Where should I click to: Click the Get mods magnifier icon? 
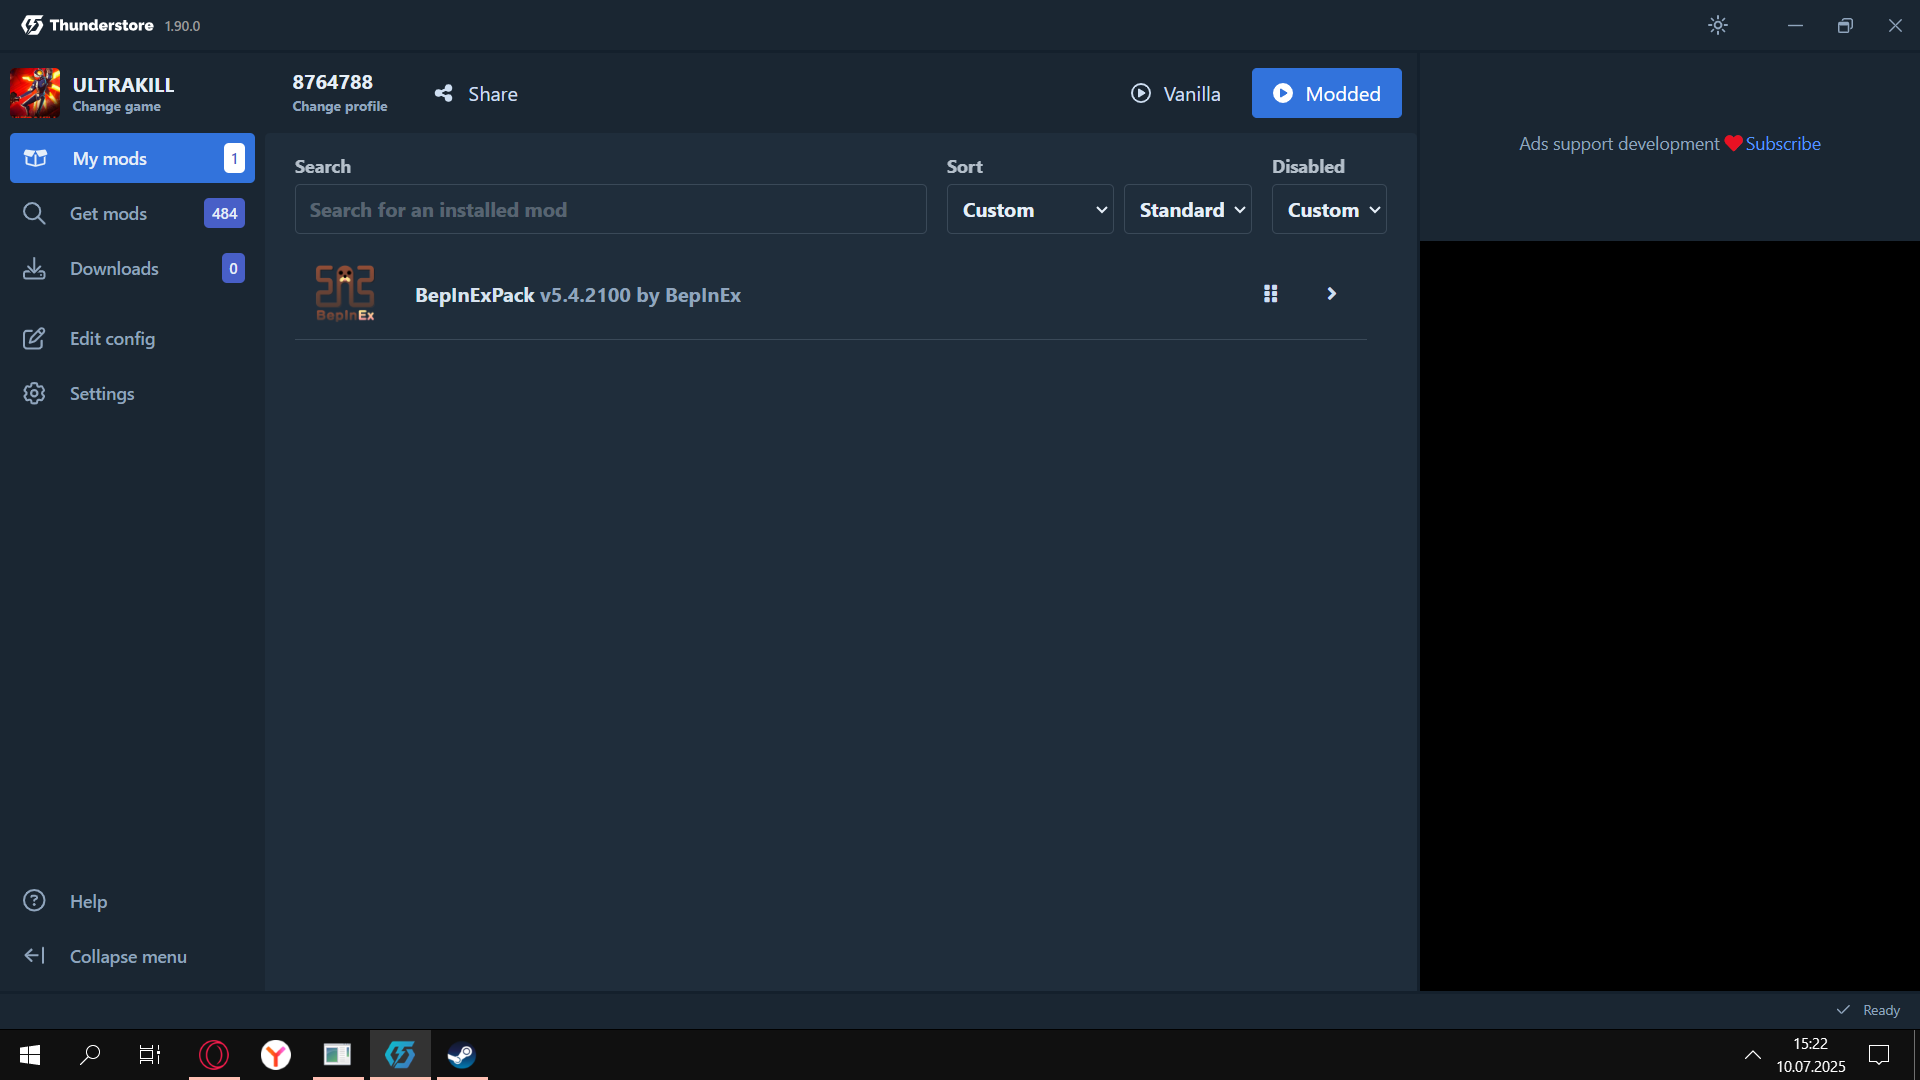[x=34, y=213]
